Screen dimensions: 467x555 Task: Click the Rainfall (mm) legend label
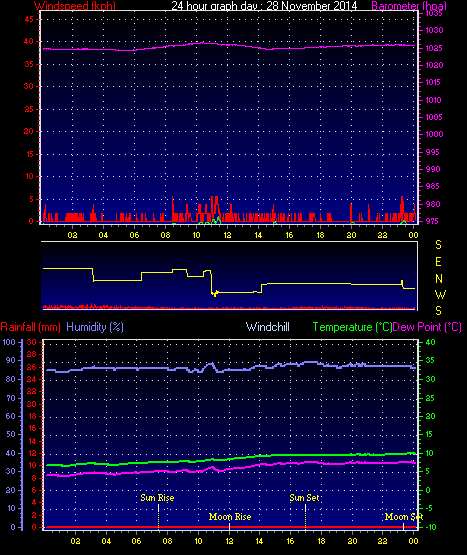30,327
